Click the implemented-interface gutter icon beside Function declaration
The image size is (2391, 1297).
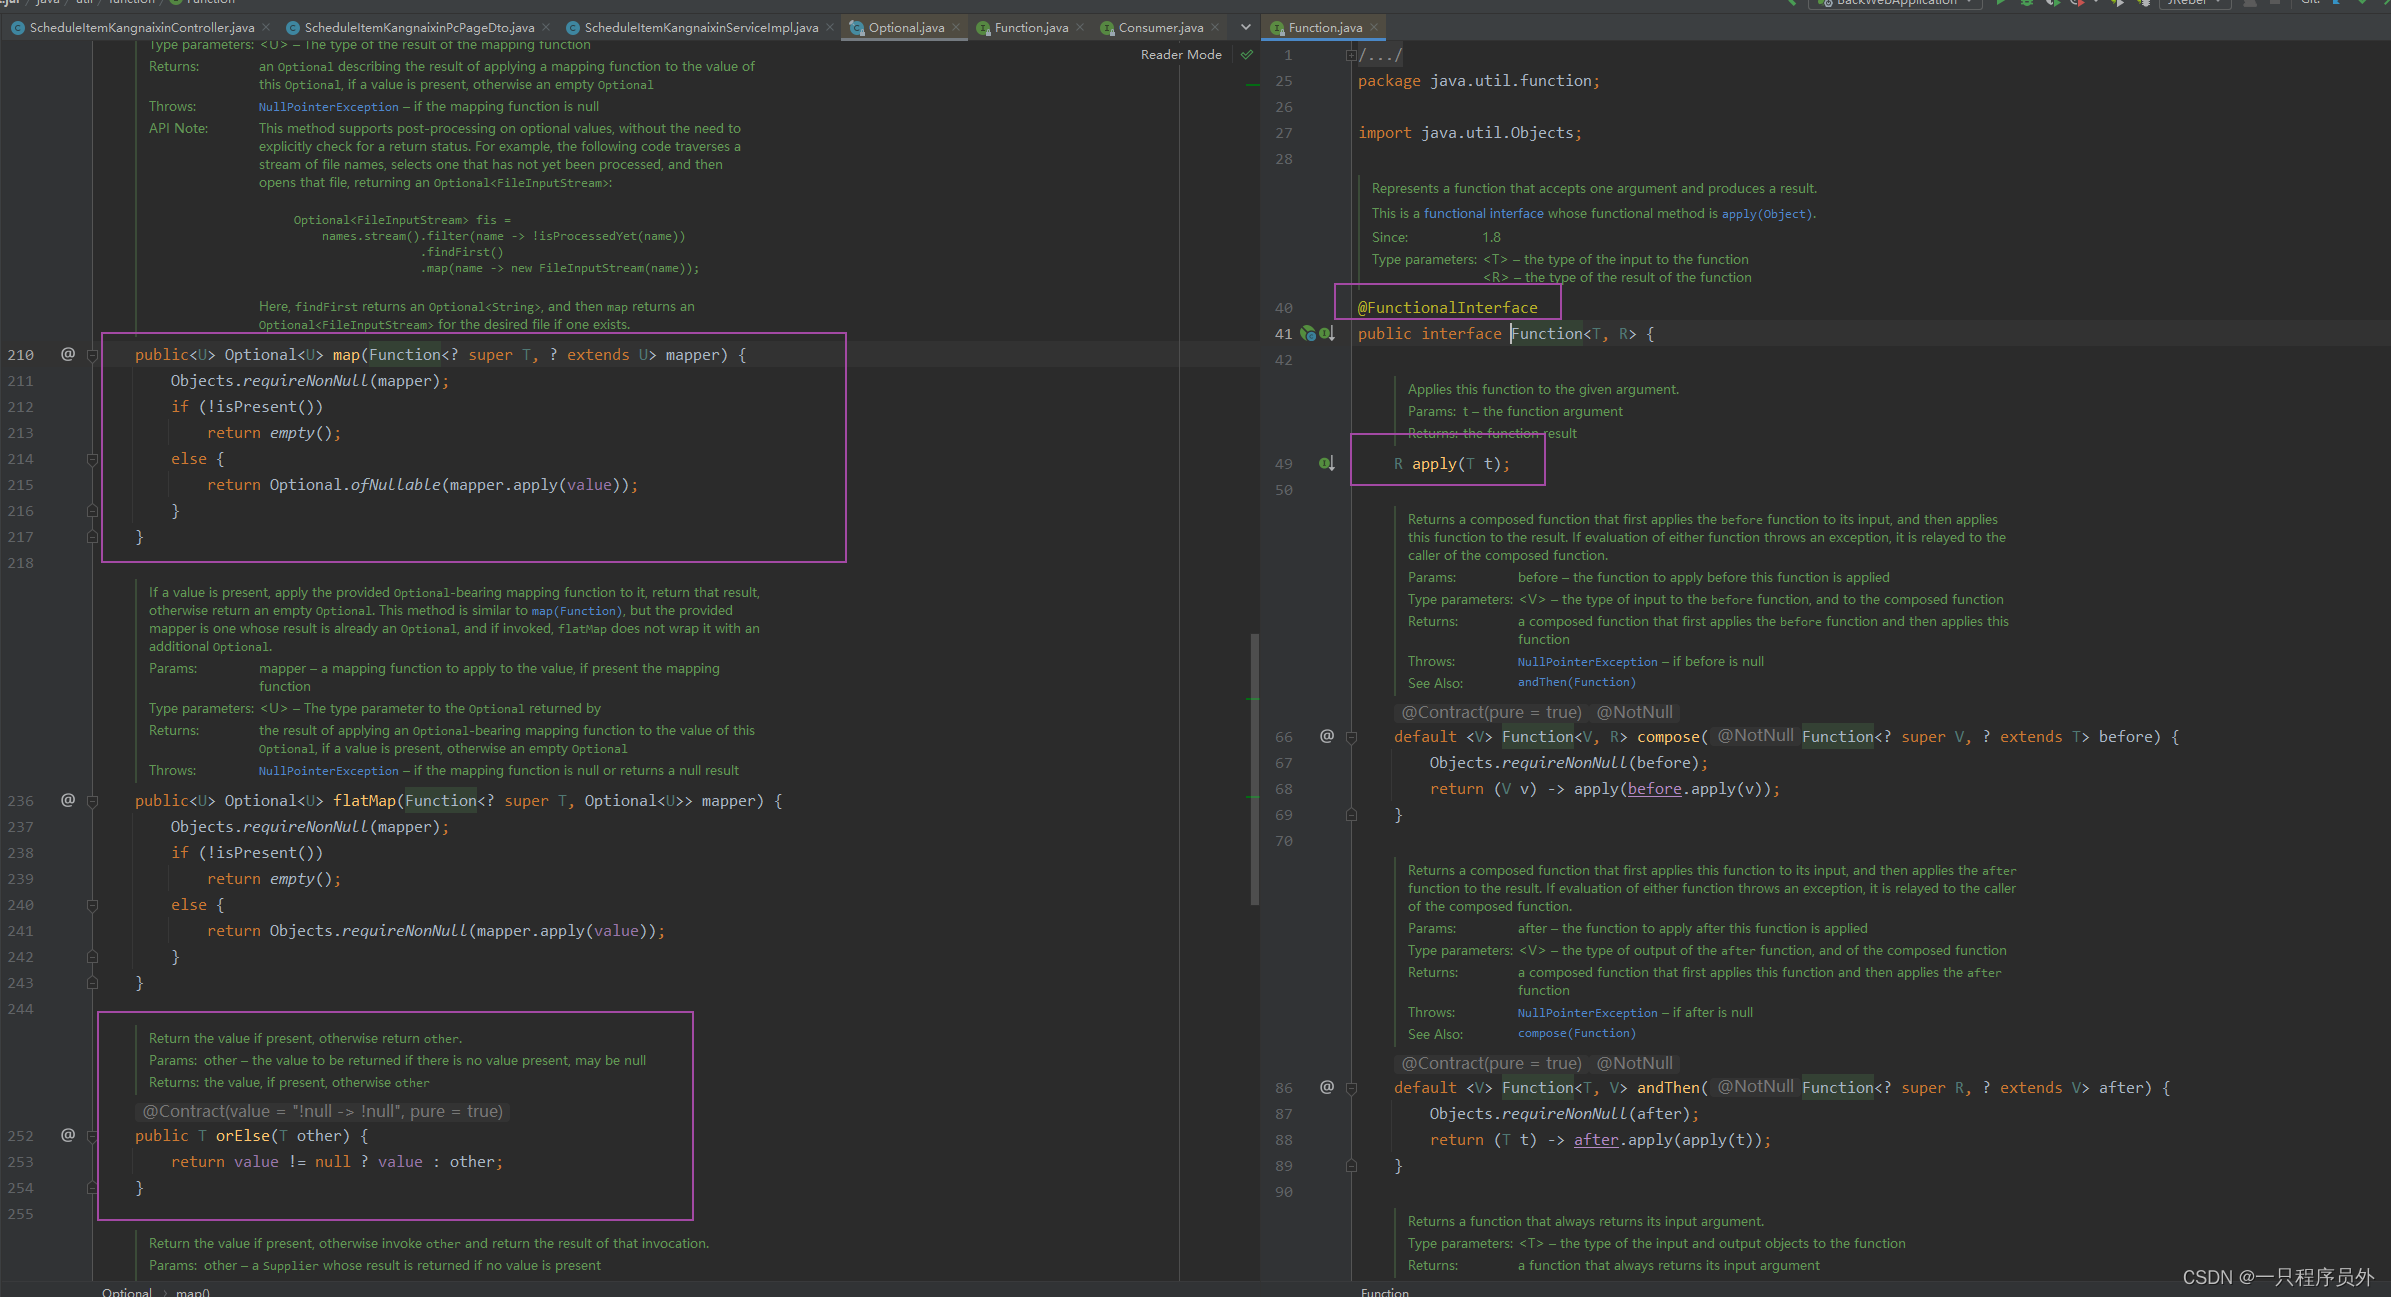(x=1327, y=334)
